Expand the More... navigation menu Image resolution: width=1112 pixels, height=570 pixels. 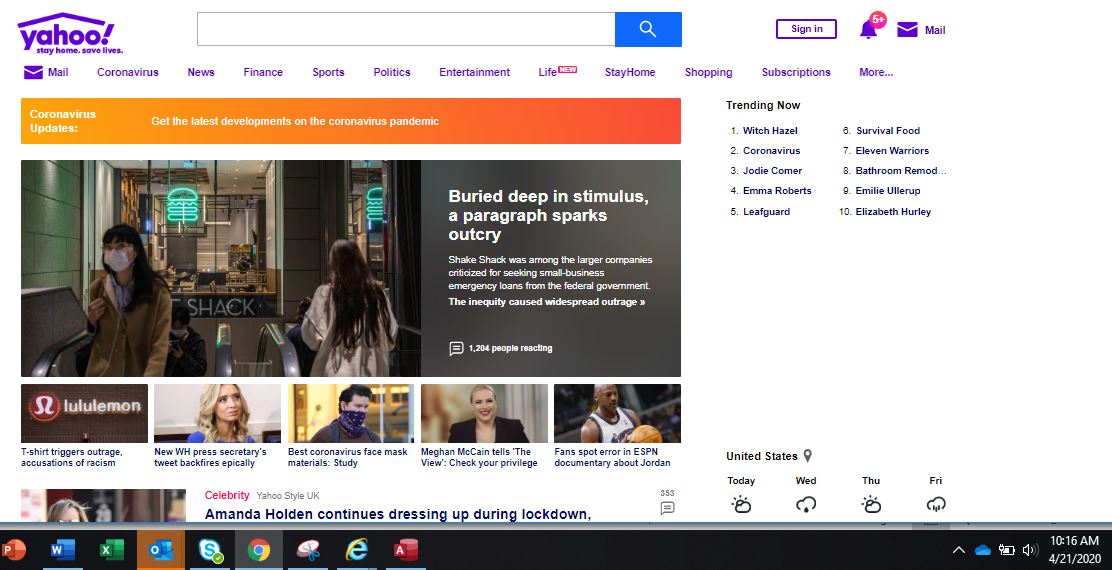coord(876,72)
